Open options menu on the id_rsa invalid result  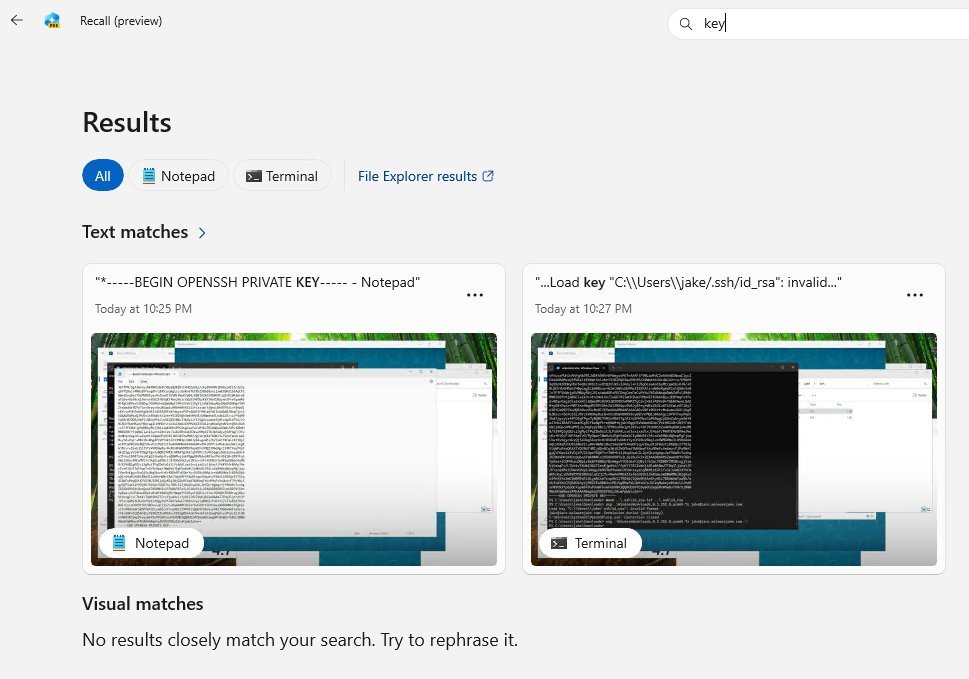(x=915, y=294)
